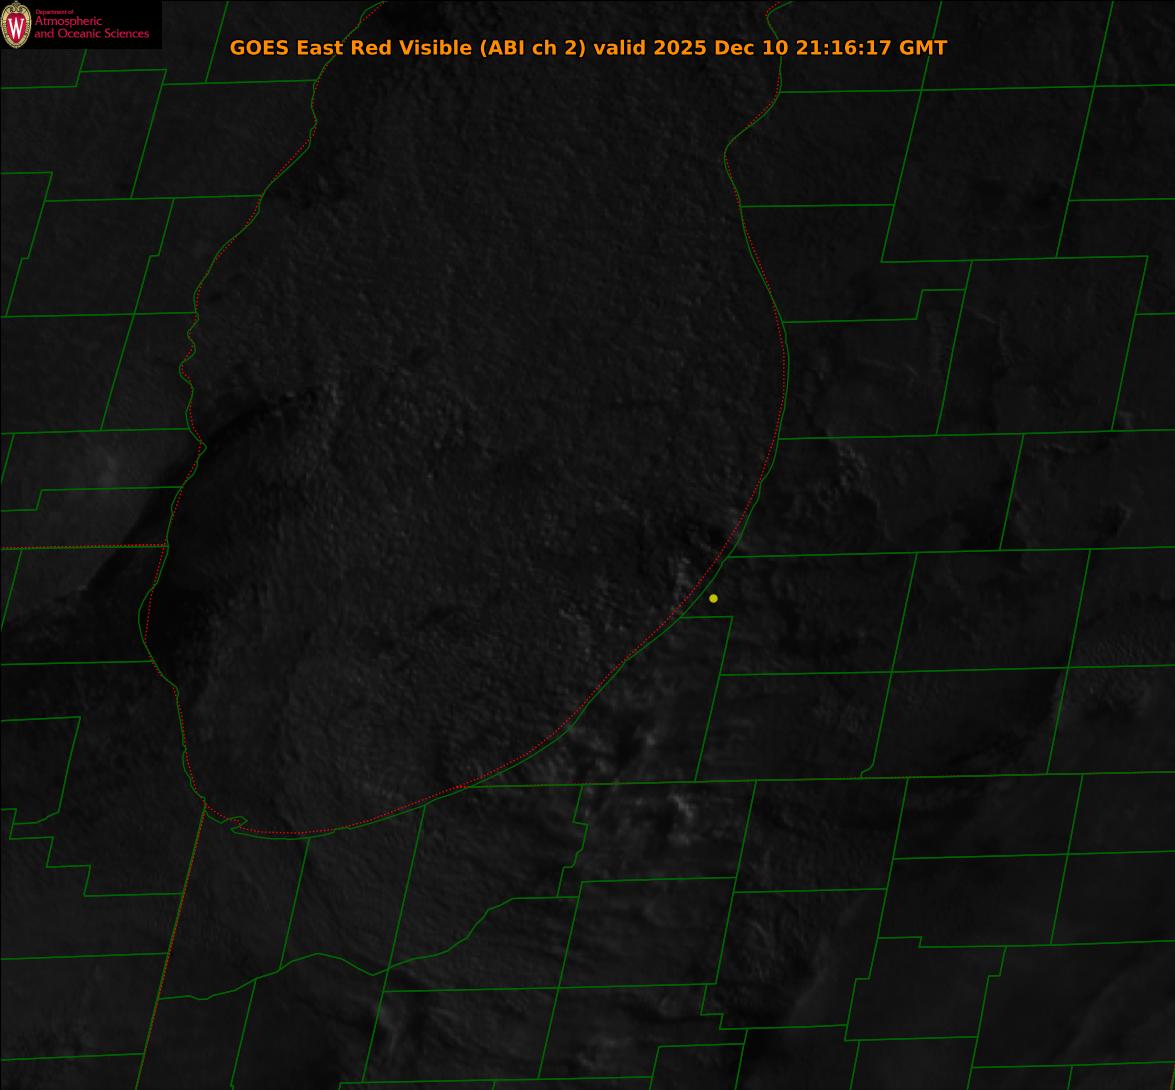Click the dotted horizontal state border at left edge

click(80, 547)
